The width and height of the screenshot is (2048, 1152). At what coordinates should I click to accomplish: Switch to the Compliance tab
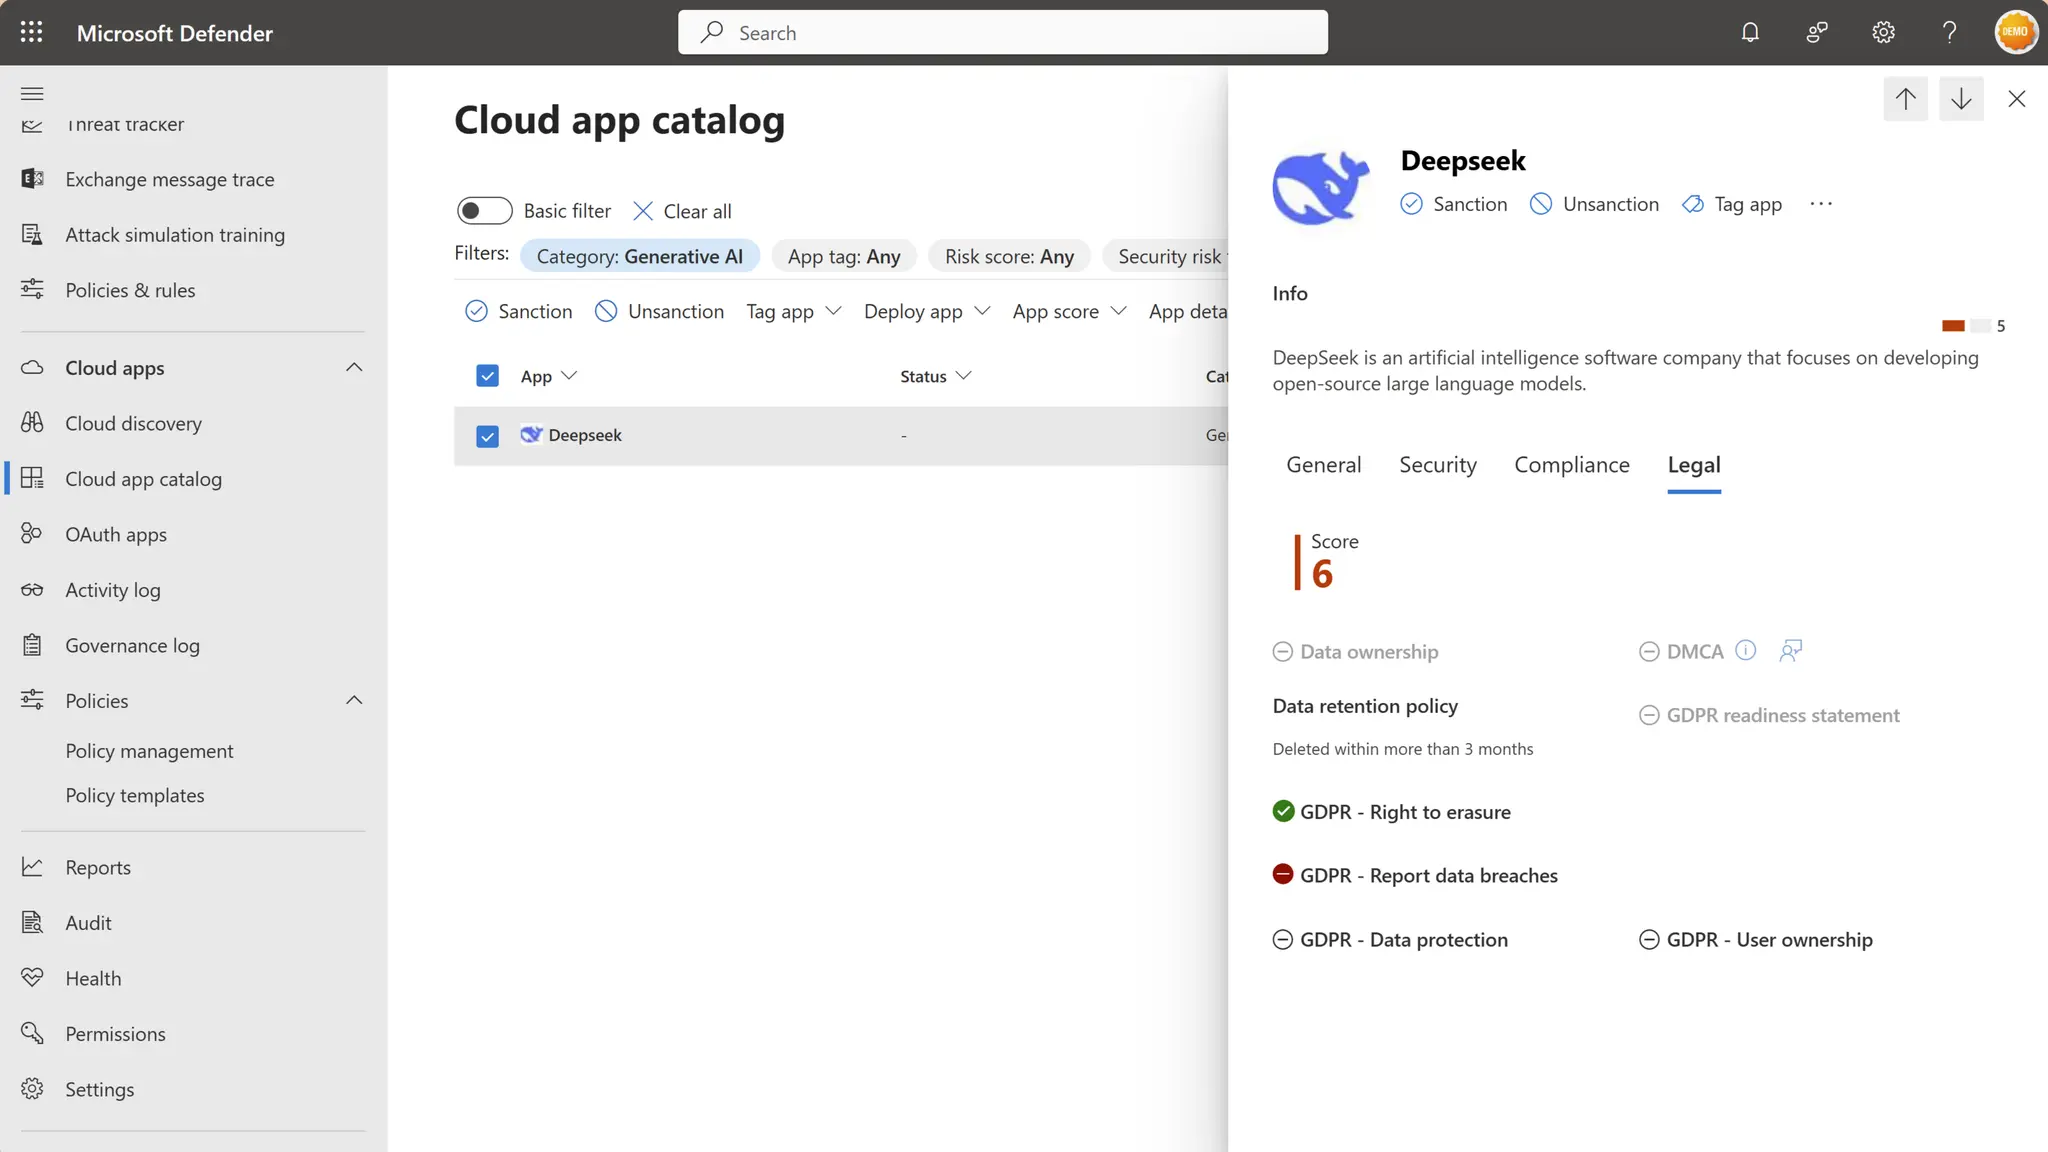1571,465
